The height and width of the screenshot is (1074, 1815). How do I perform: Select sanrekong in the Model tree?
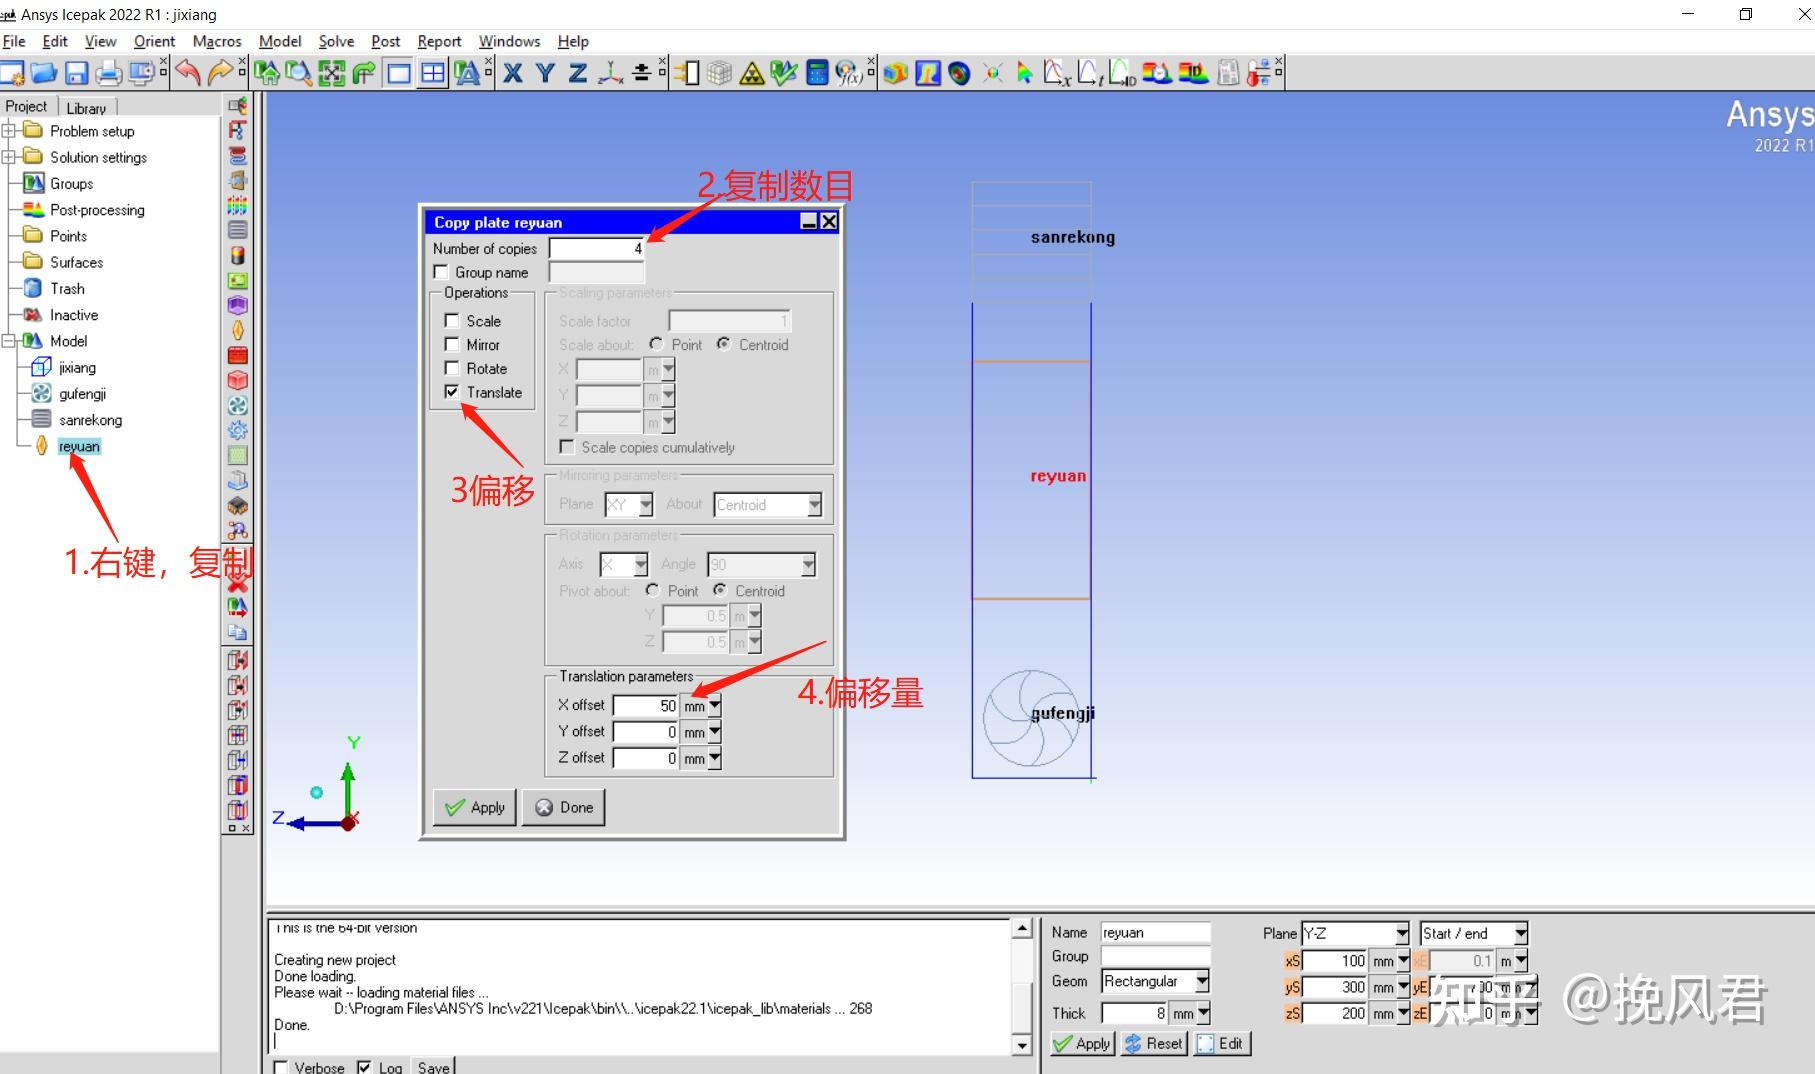[90, 420]
